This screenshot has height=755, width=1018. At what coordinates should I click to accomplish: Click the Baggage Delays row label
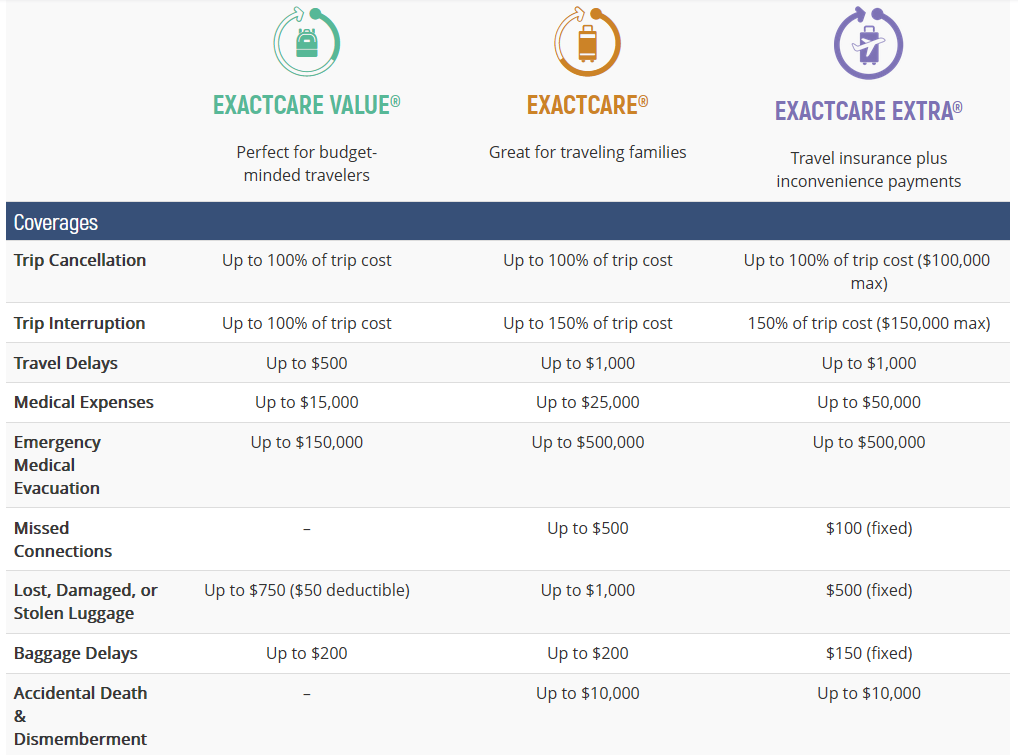click(x=75, y=653)
